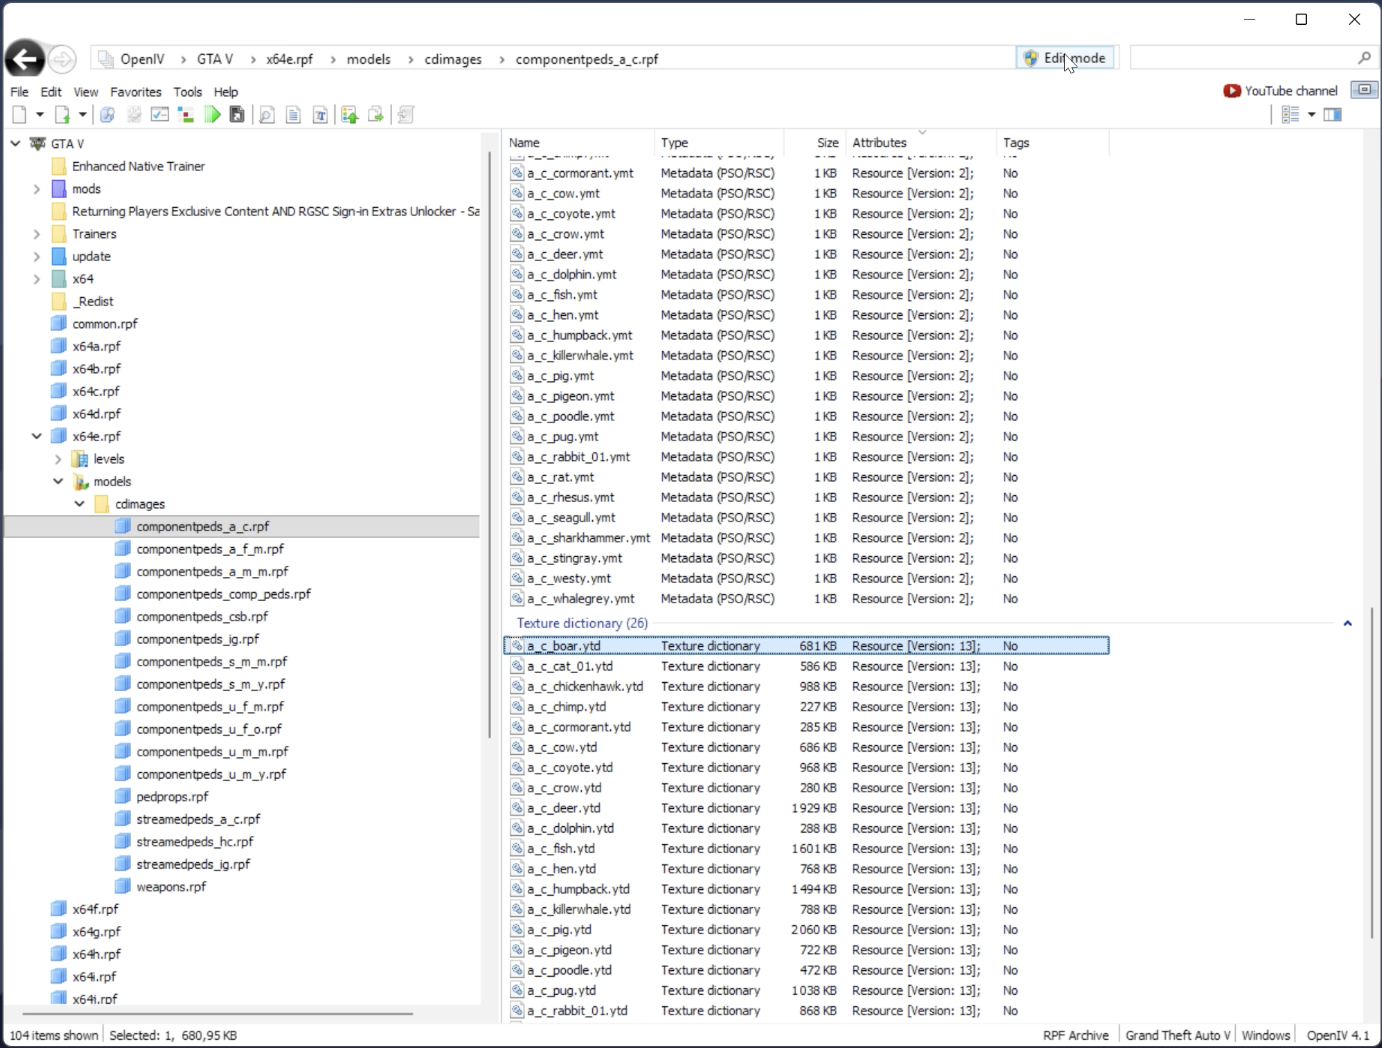Image resolution: width=1382 pixels, height=1048 pixels.
Task: Click the green play arrow toolbar icon
Action: tap(212, 115)
